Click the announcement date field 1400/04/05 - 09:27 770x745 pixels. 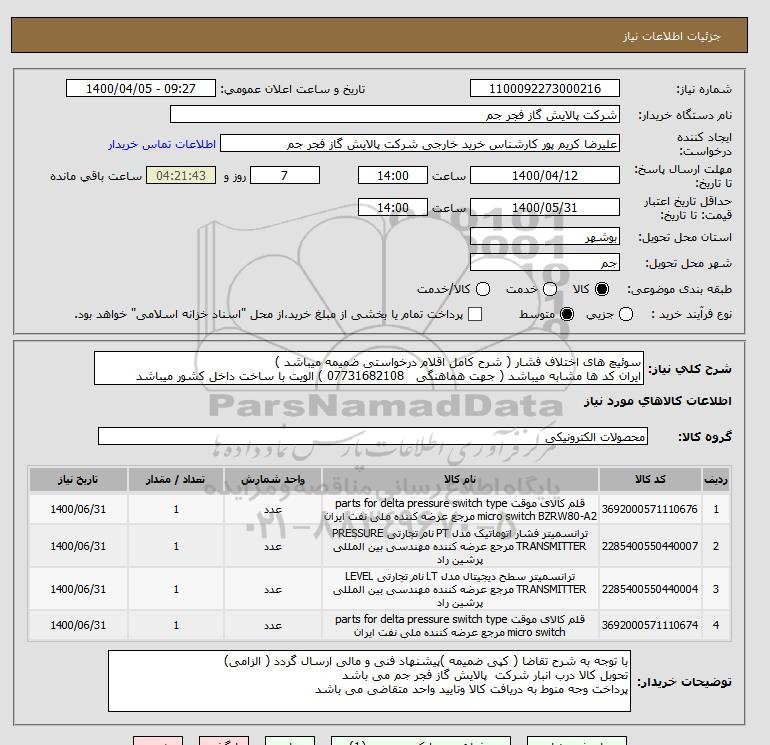(140, 88)
